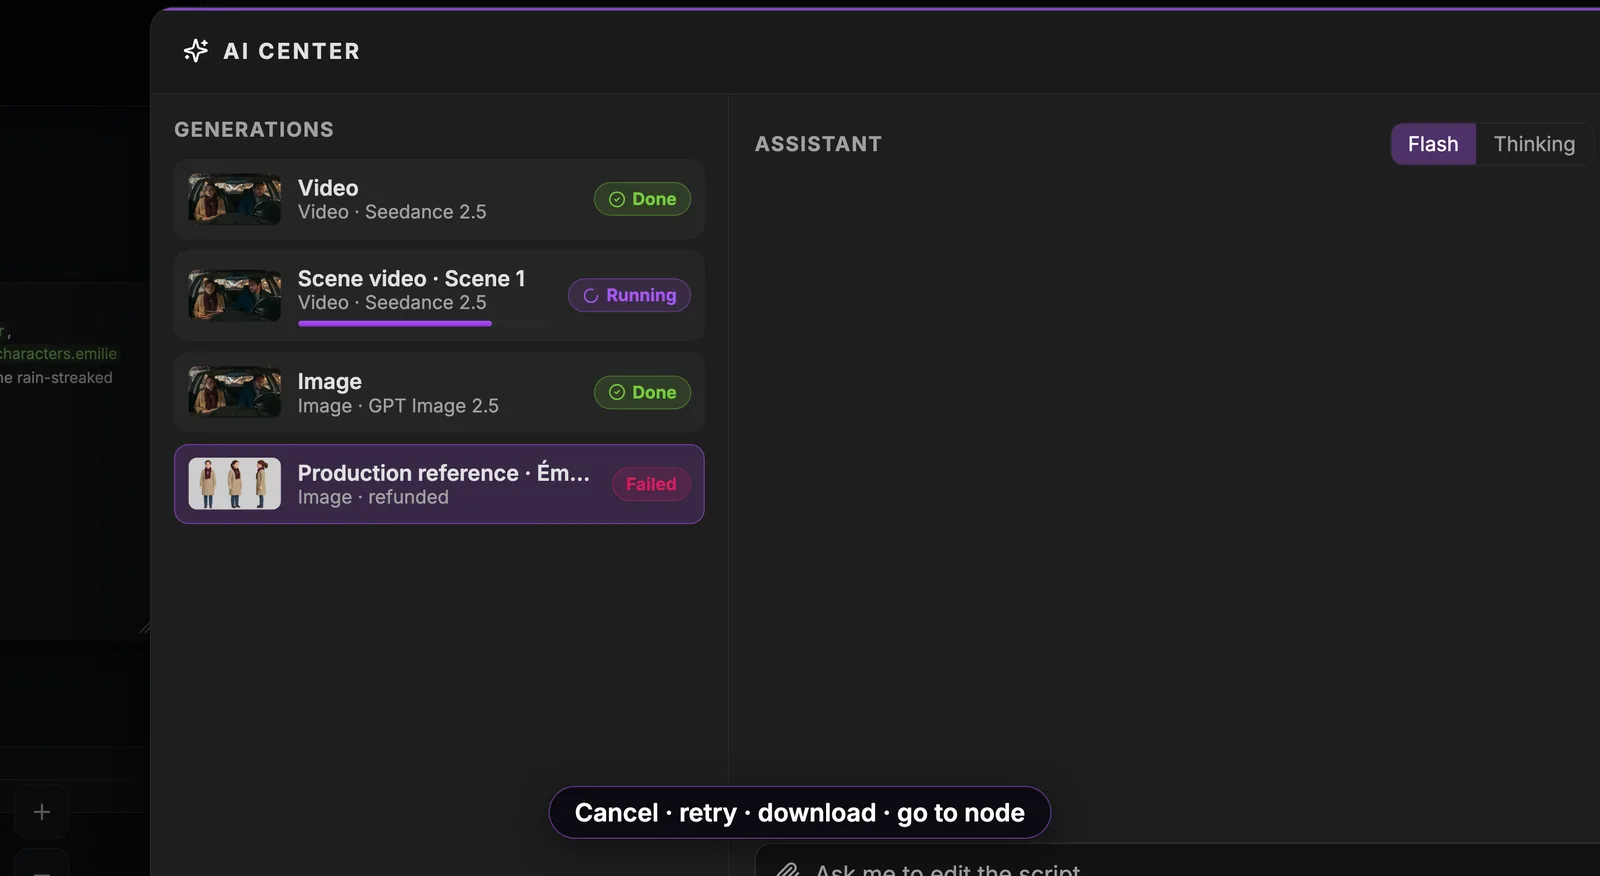Switch assistant to Flash mode

tap(1433, 144)
